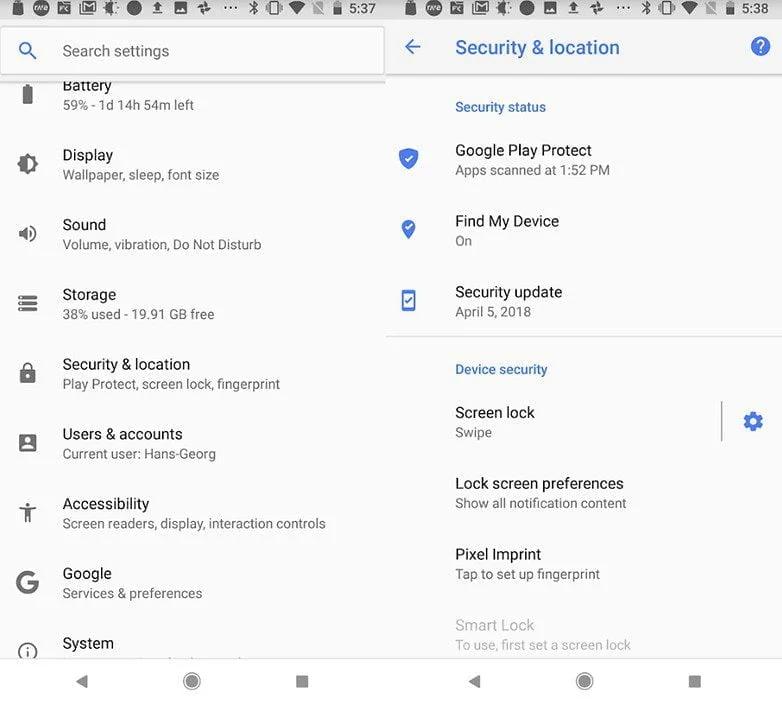Open Accessibility settings
The image size is (782, 711).
pyautogui.click(x=193, y=514)
